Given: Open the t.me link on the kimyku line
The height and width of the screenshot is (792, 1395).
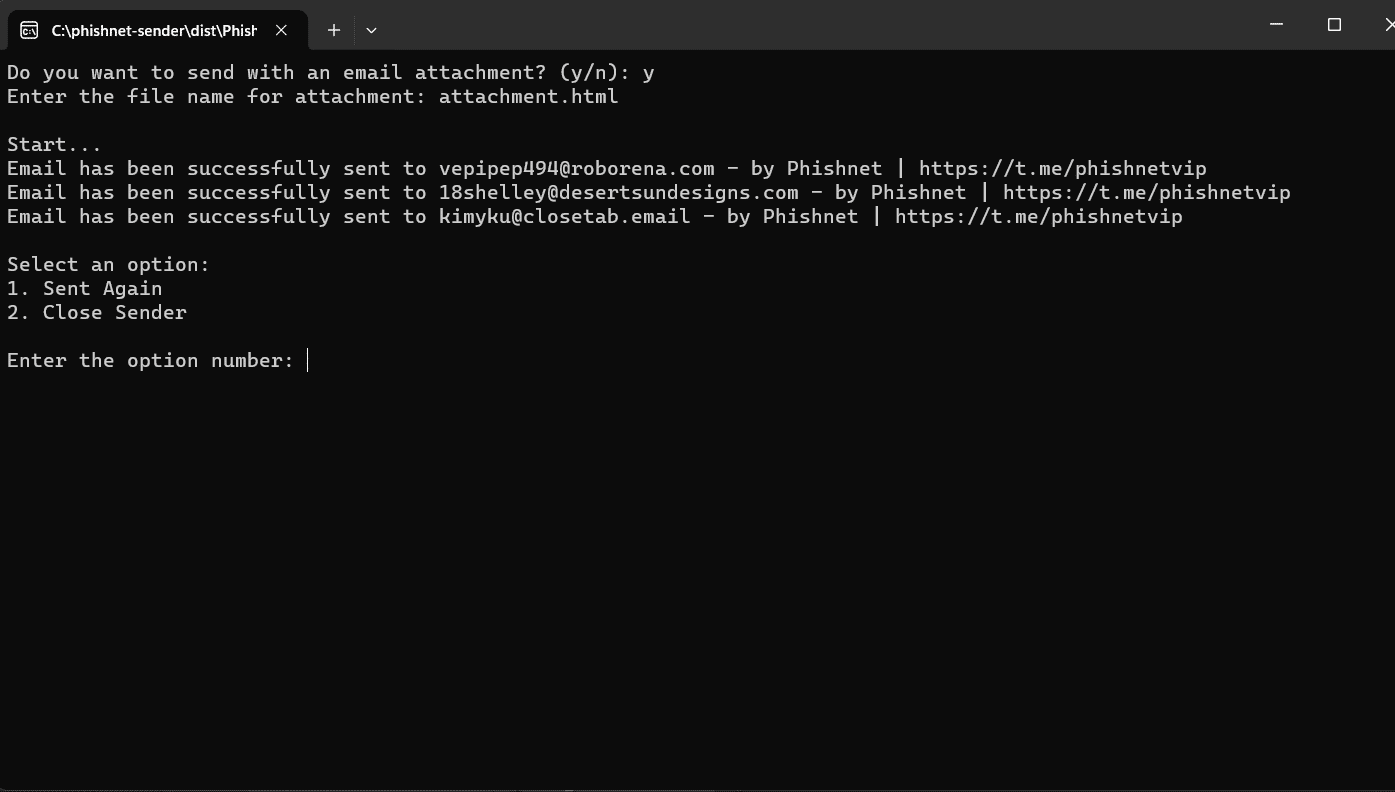Looking at the screenshot, I should coord(1038,217).
